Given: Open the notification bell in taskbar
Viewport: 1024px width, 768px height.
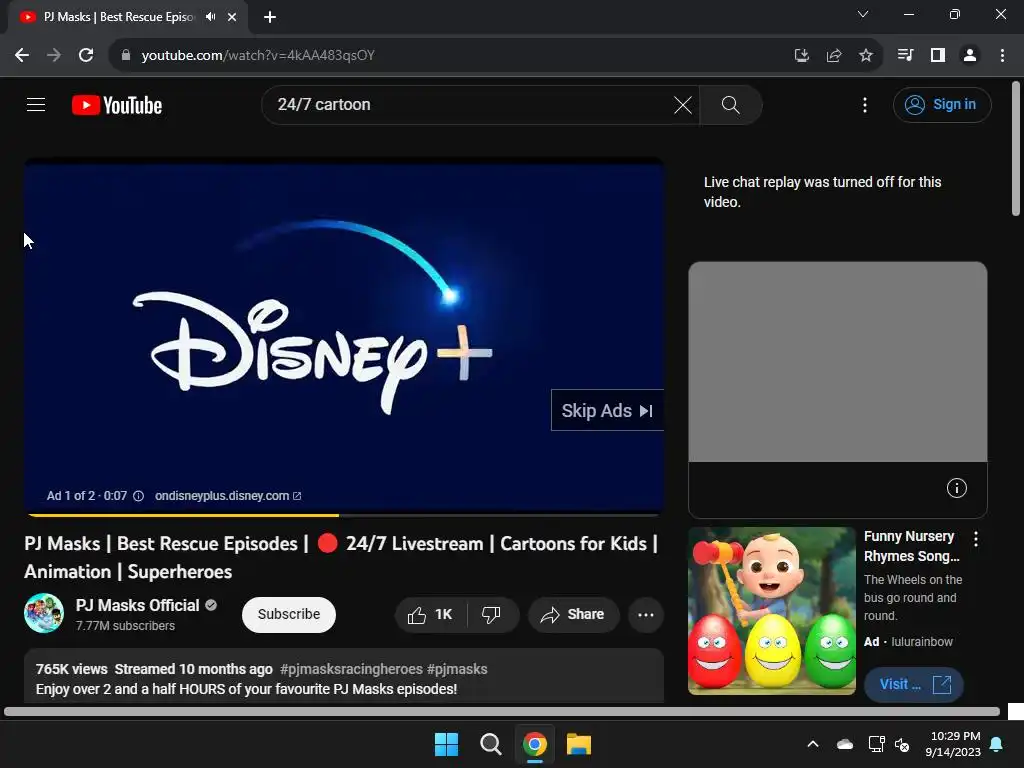Looking at the screenshot, I should (x=997, y=744).
